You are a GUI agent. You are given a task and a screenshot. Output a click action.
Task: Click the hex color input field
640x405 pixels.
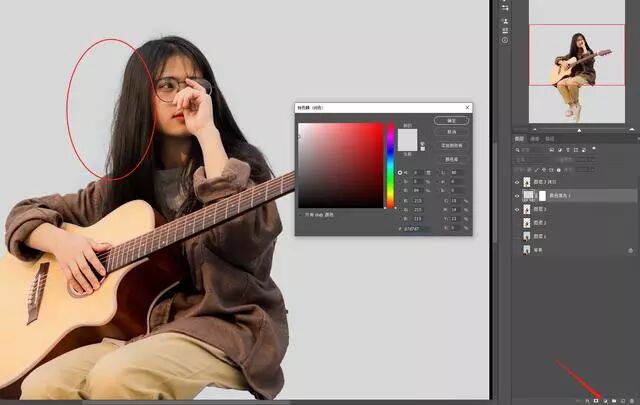[416, 229]
